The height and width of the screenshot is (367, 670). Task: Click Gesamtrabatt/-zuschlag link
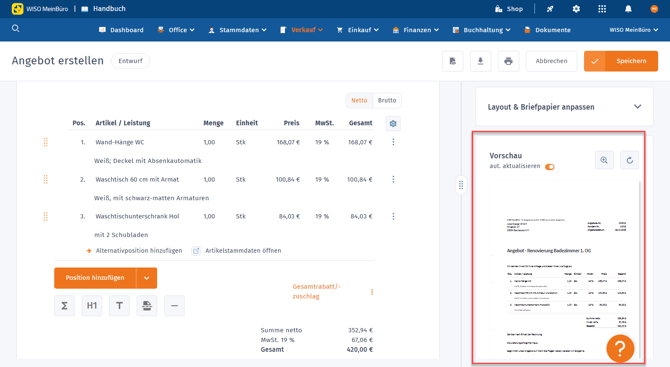(317, 291)
